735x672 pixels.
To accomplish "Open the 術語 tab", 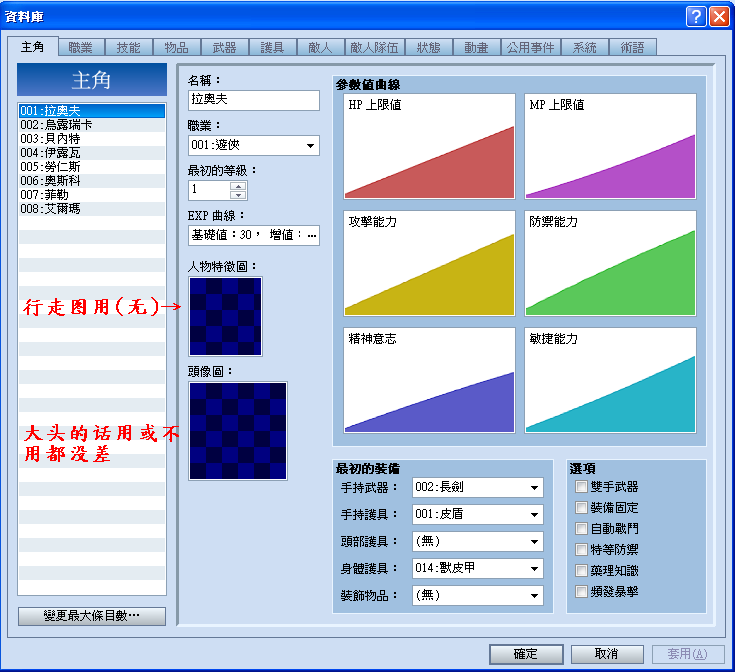I will [632, 47].
